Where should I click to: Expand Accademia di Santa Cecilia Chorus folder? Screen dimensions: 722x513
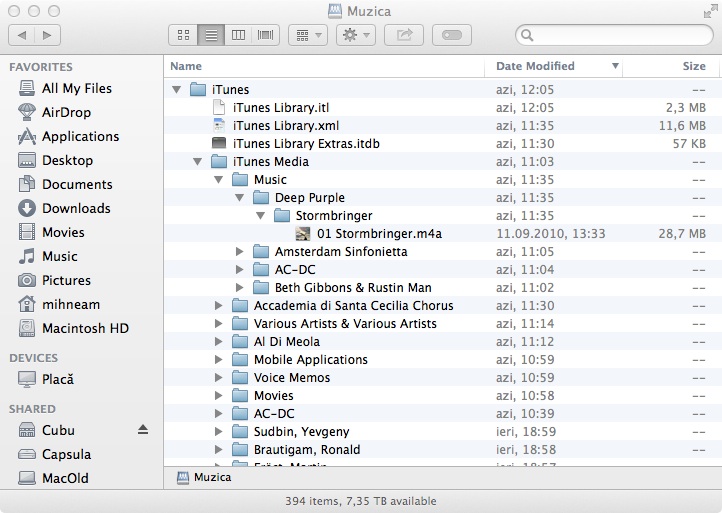click(x=219, y=305)
